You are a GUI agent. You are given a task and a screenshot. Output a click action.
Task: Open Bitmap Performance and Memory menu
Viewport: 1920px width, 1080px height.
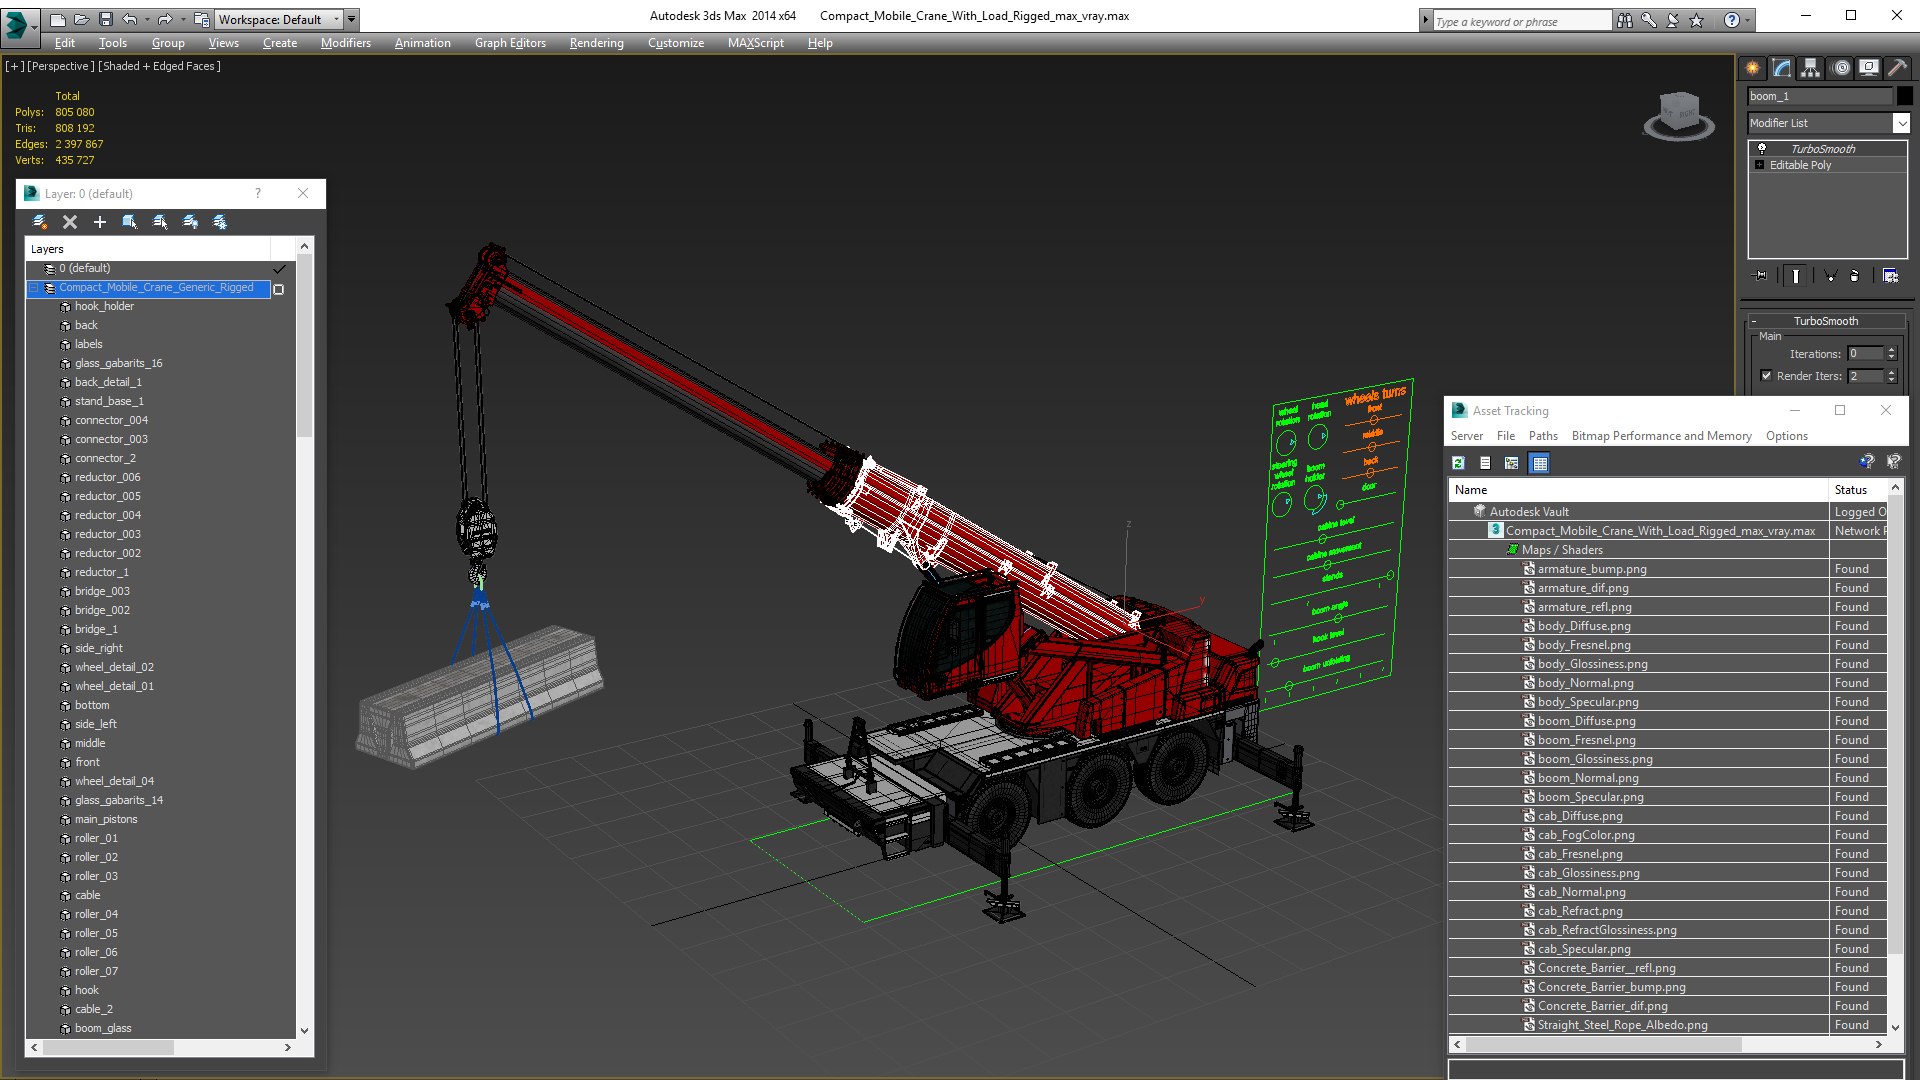(1661, 436)
